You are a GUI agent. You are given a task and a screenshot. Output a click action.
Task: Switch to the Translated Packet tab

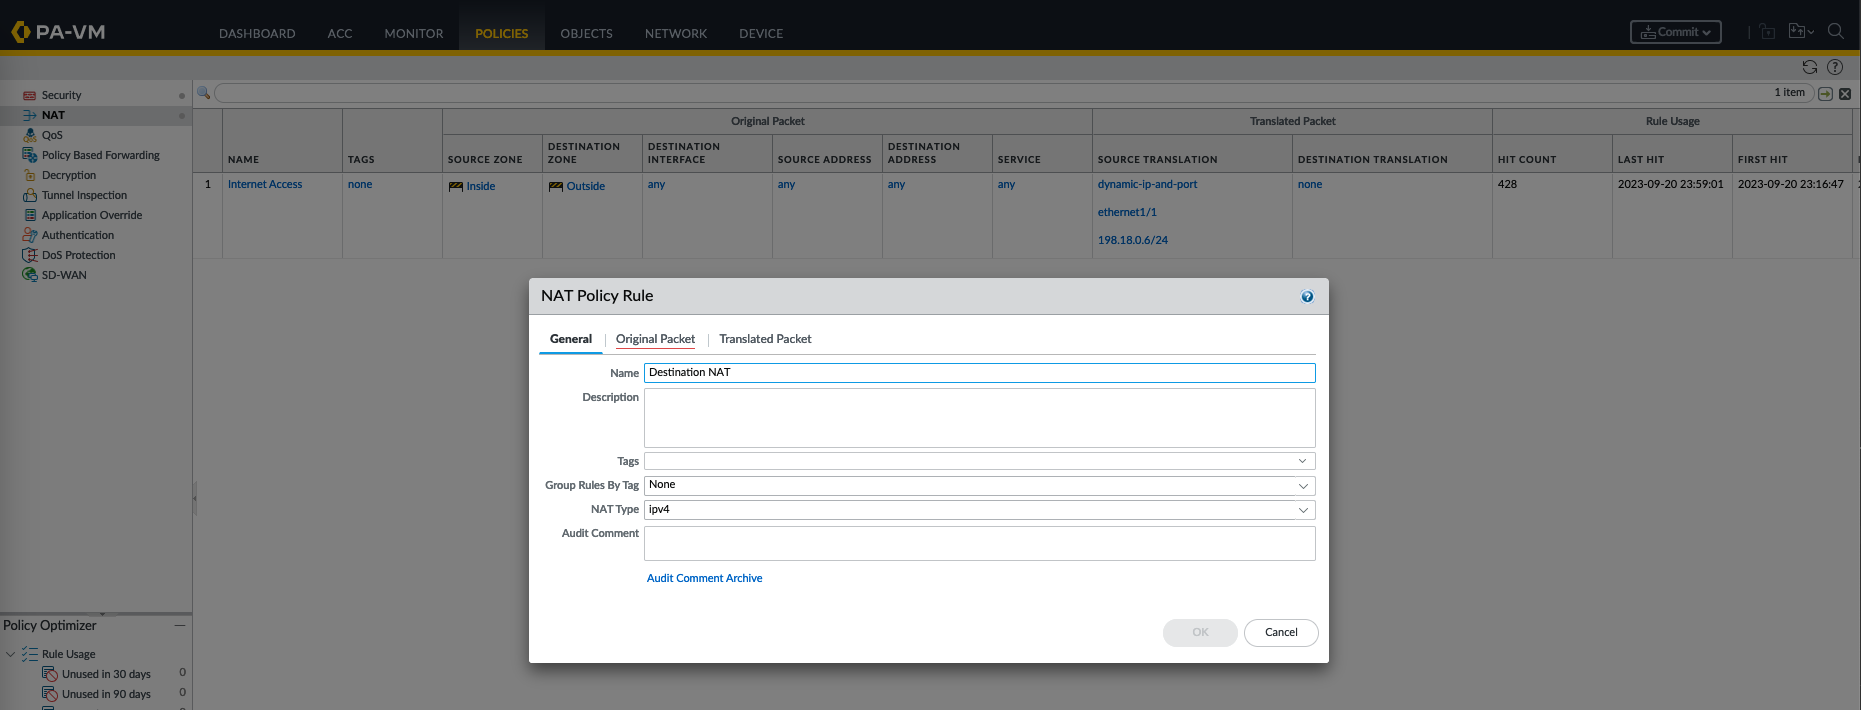(765, 339)
